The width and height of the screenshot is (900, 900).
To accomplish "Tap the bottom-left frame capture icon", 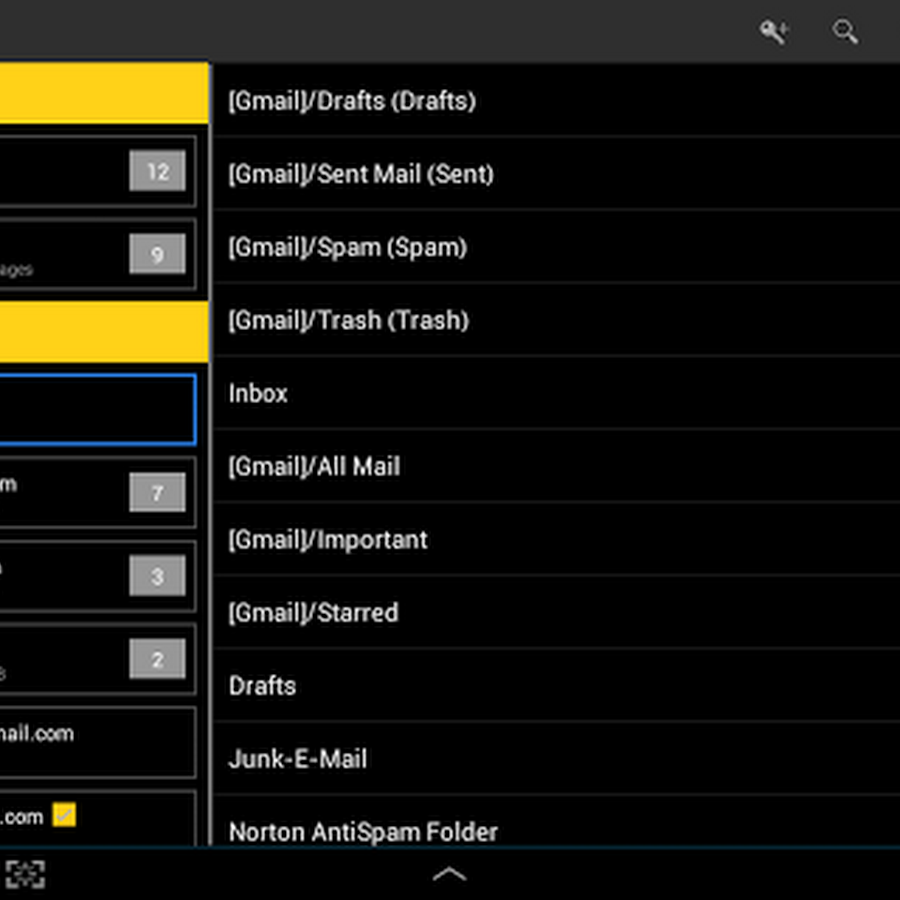I will pos(25,874).
